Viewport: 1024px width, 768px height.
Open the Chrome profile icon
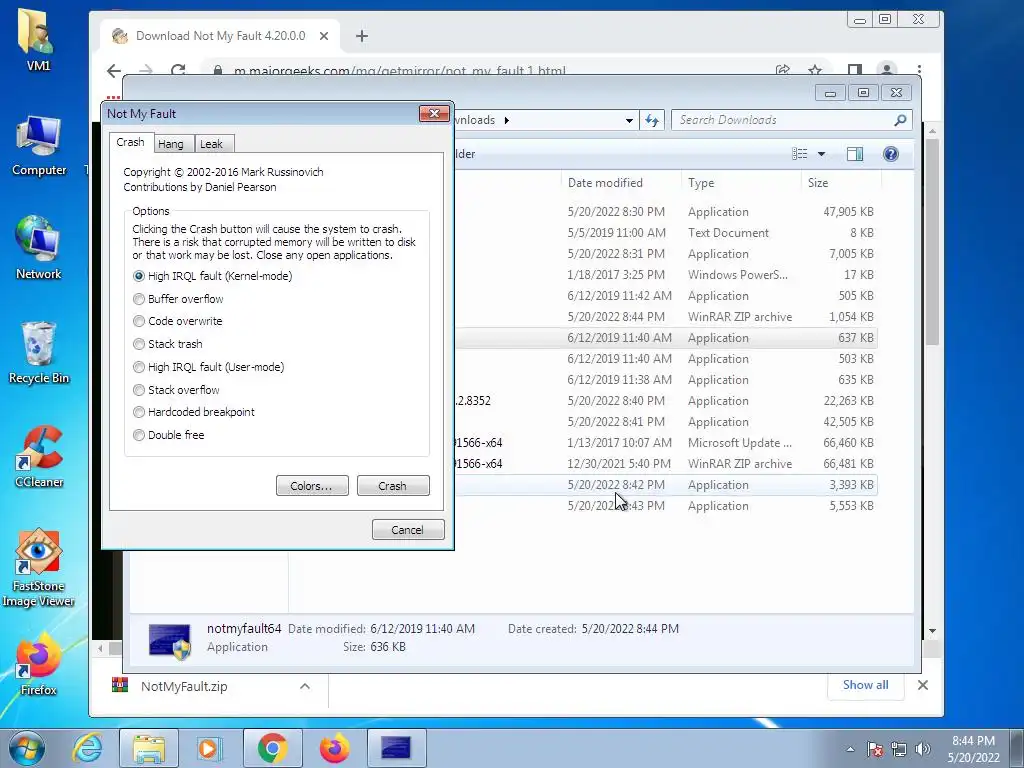887,70
